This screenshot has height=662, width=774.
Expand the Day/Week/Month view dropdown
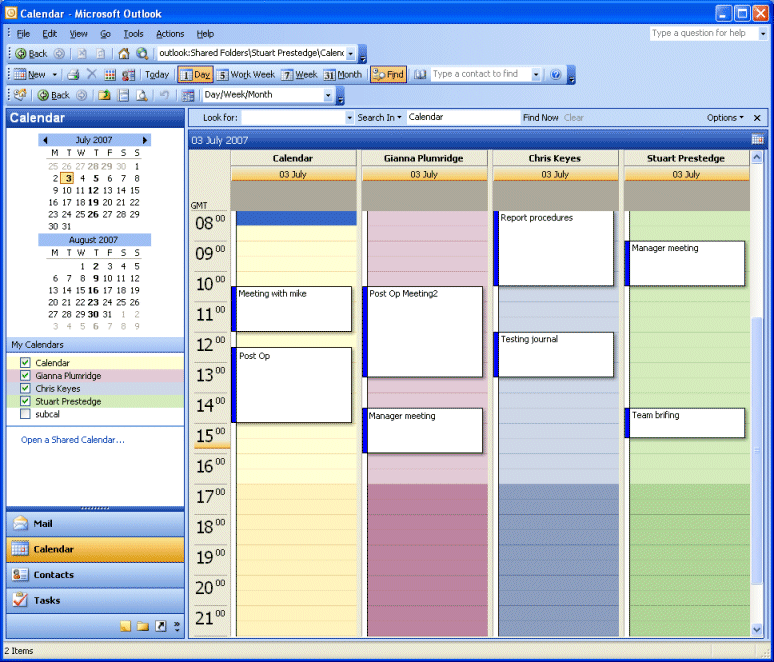328,95
